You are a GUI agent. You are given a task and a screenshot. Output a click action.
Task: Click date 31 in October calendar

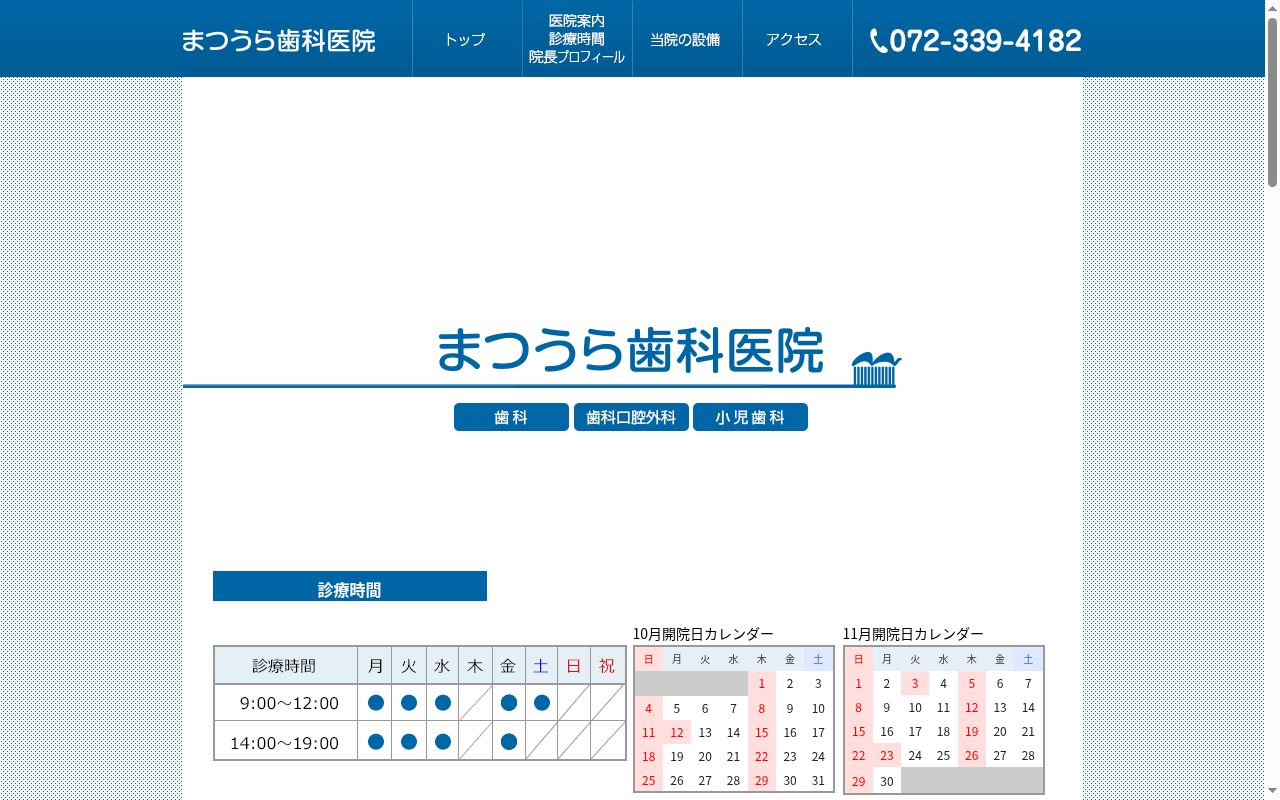click(818, 781)
